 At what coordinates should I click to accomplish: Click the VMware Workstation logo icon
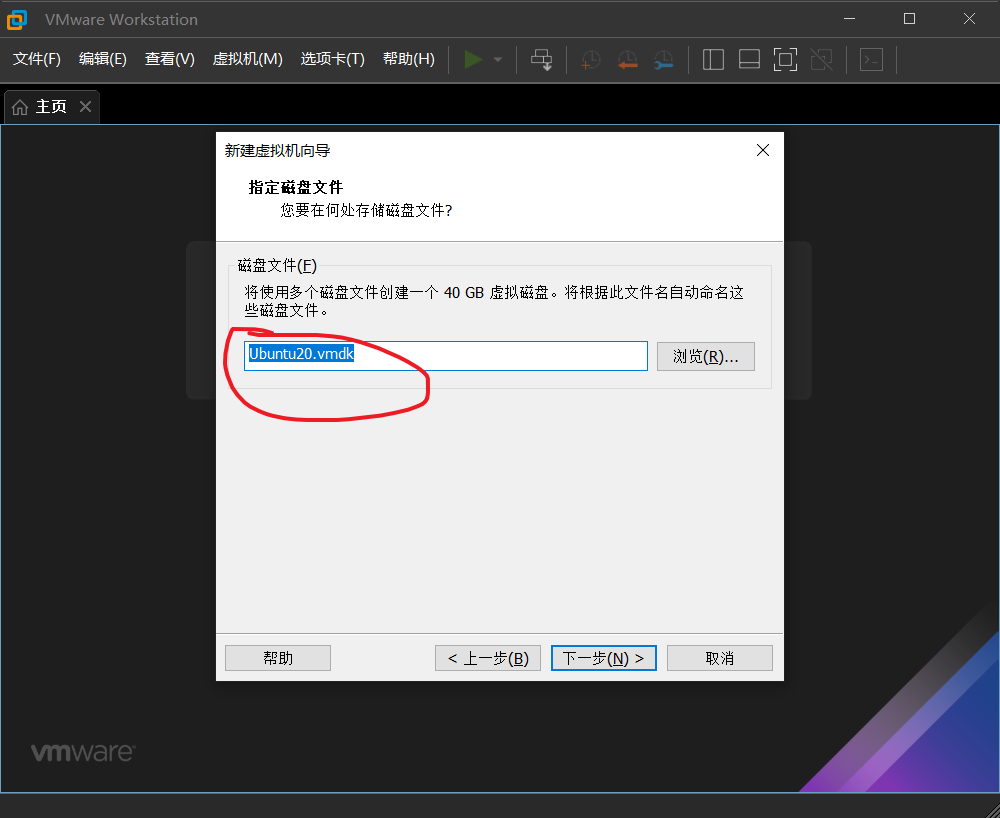point(17,19)
